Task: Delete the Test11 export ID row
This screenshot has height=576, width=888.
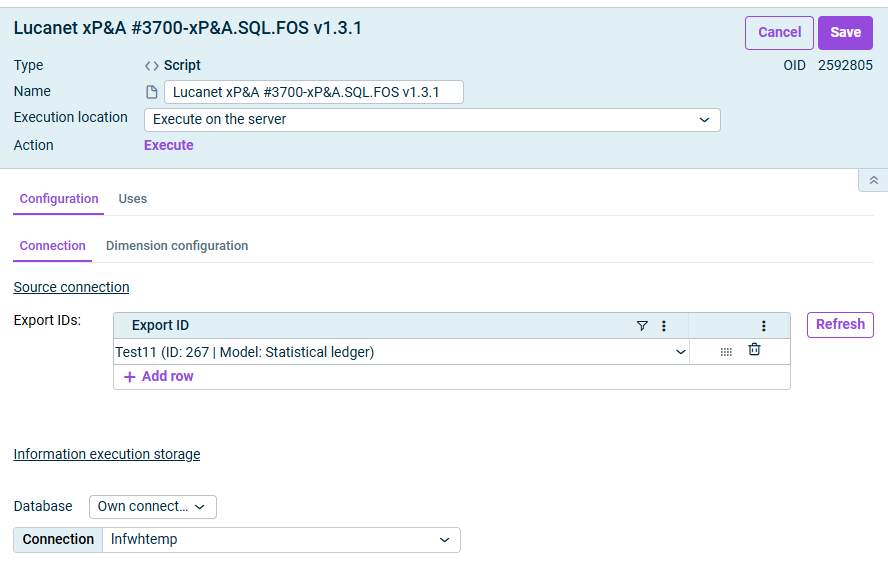Action: coord(754,349)
